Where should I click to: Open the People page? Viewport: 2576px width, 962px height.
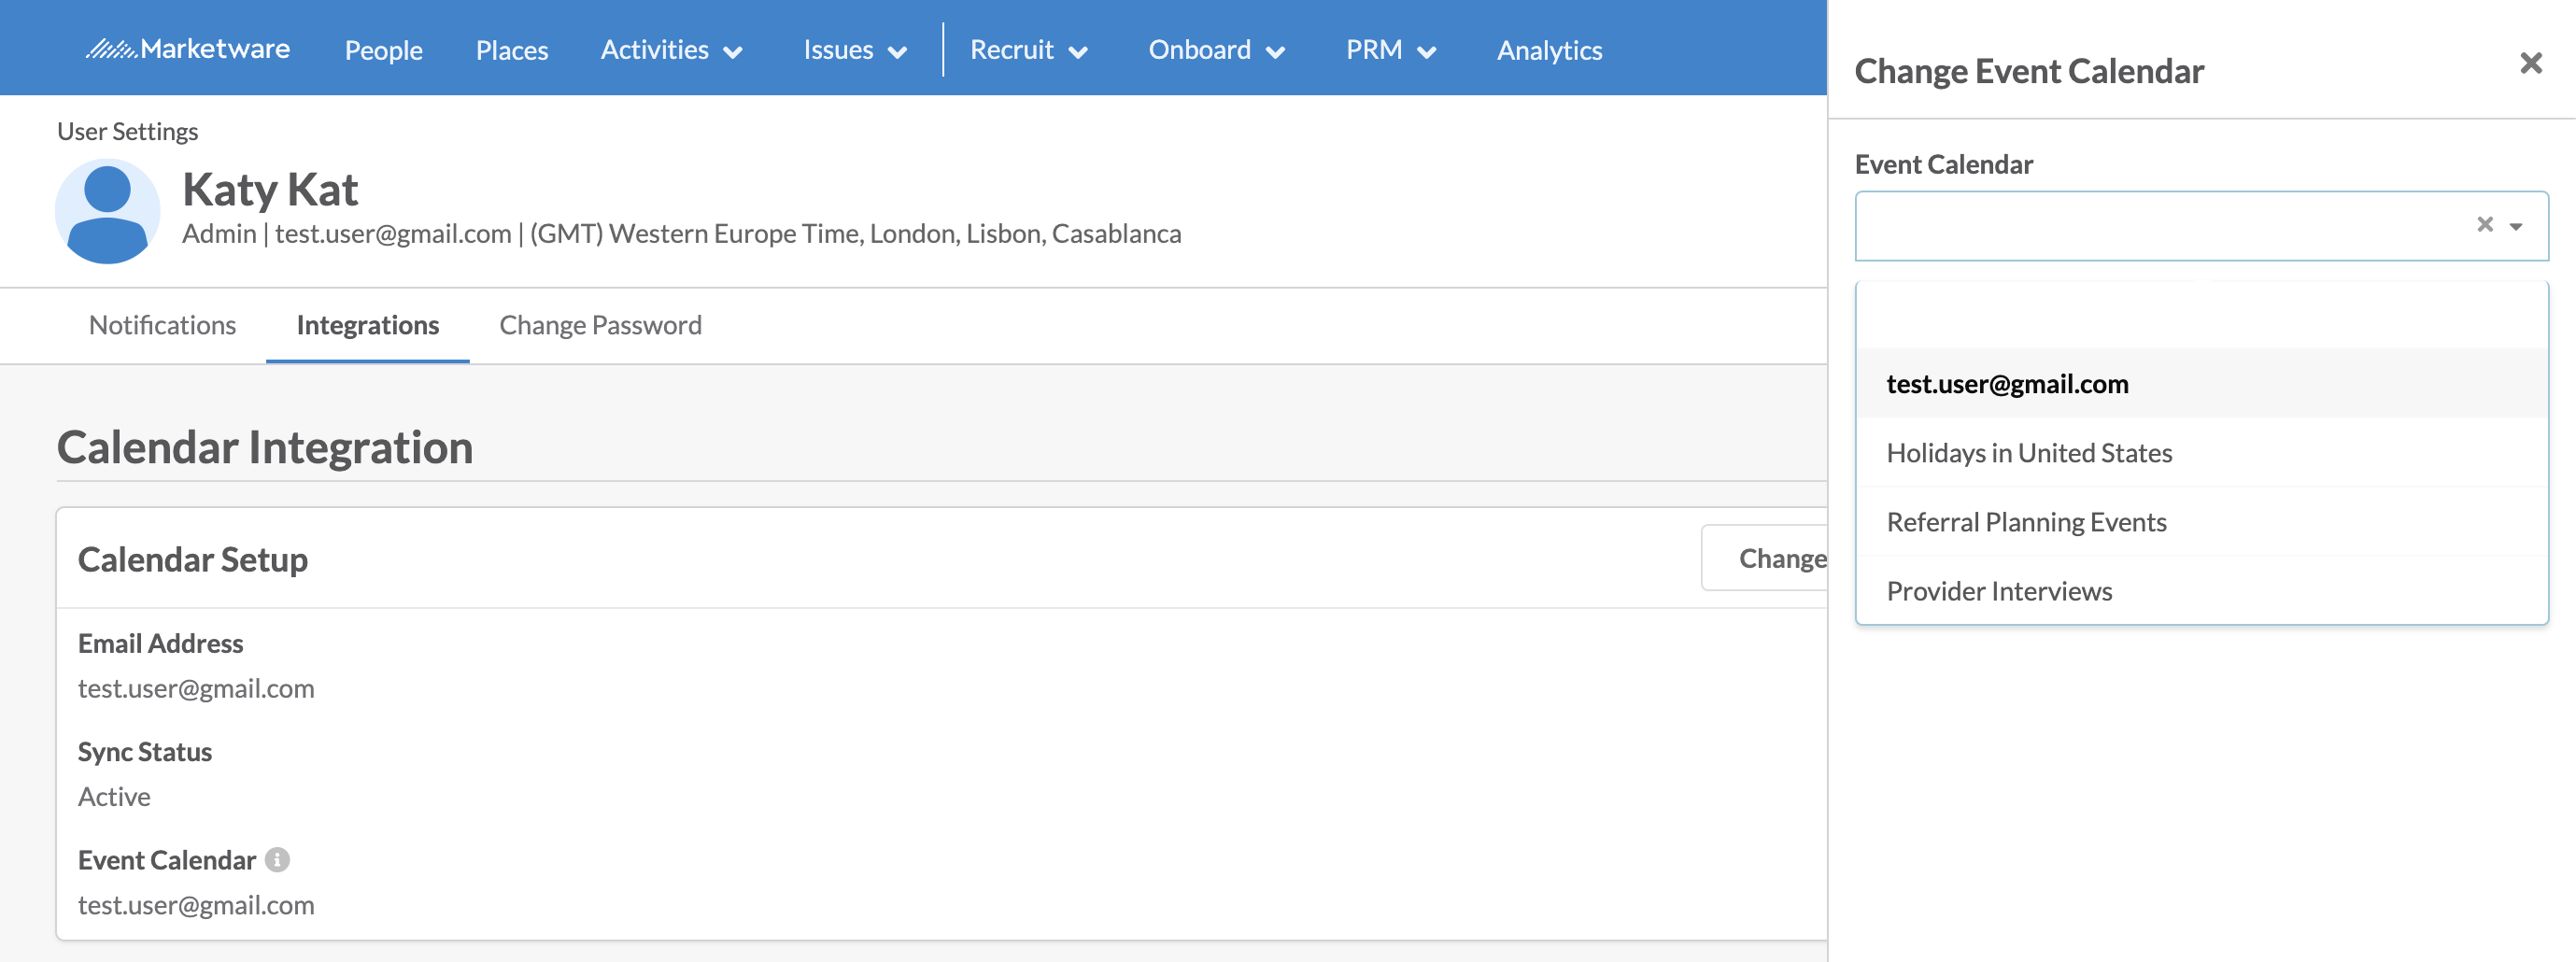(x=383, y=50)
